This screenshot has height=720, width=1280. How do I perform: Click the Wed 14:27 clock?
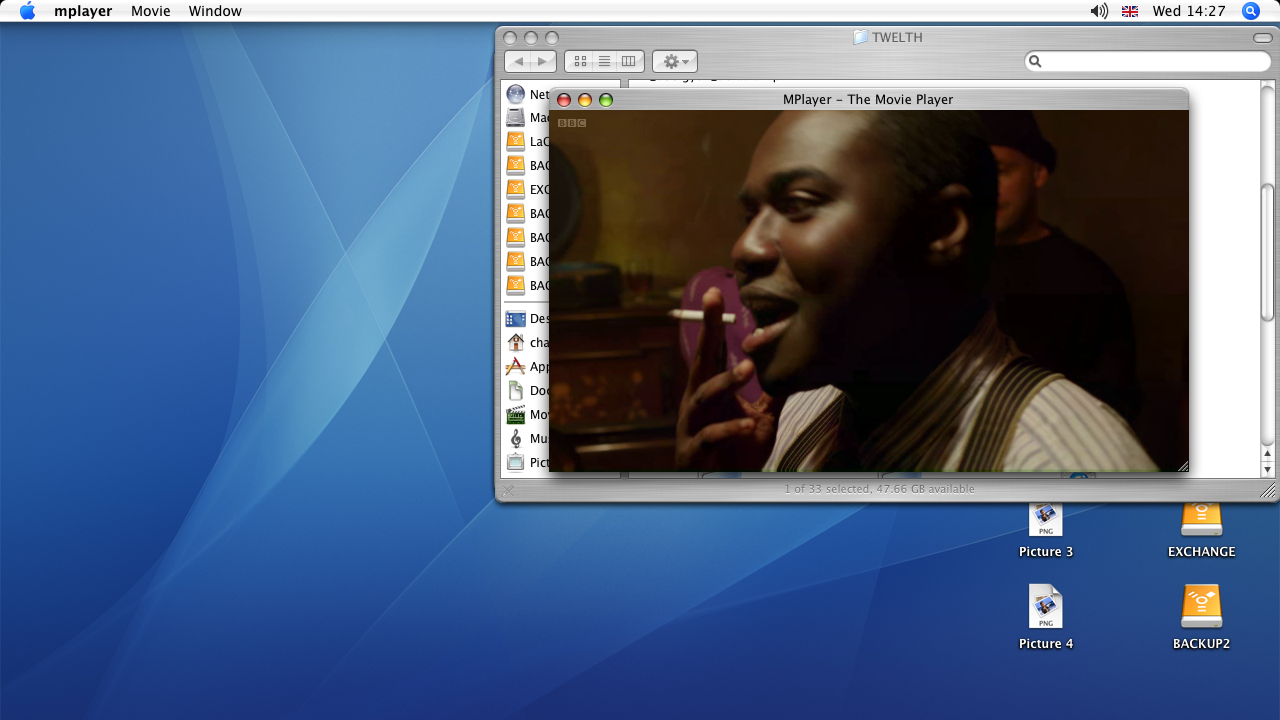1189,11
